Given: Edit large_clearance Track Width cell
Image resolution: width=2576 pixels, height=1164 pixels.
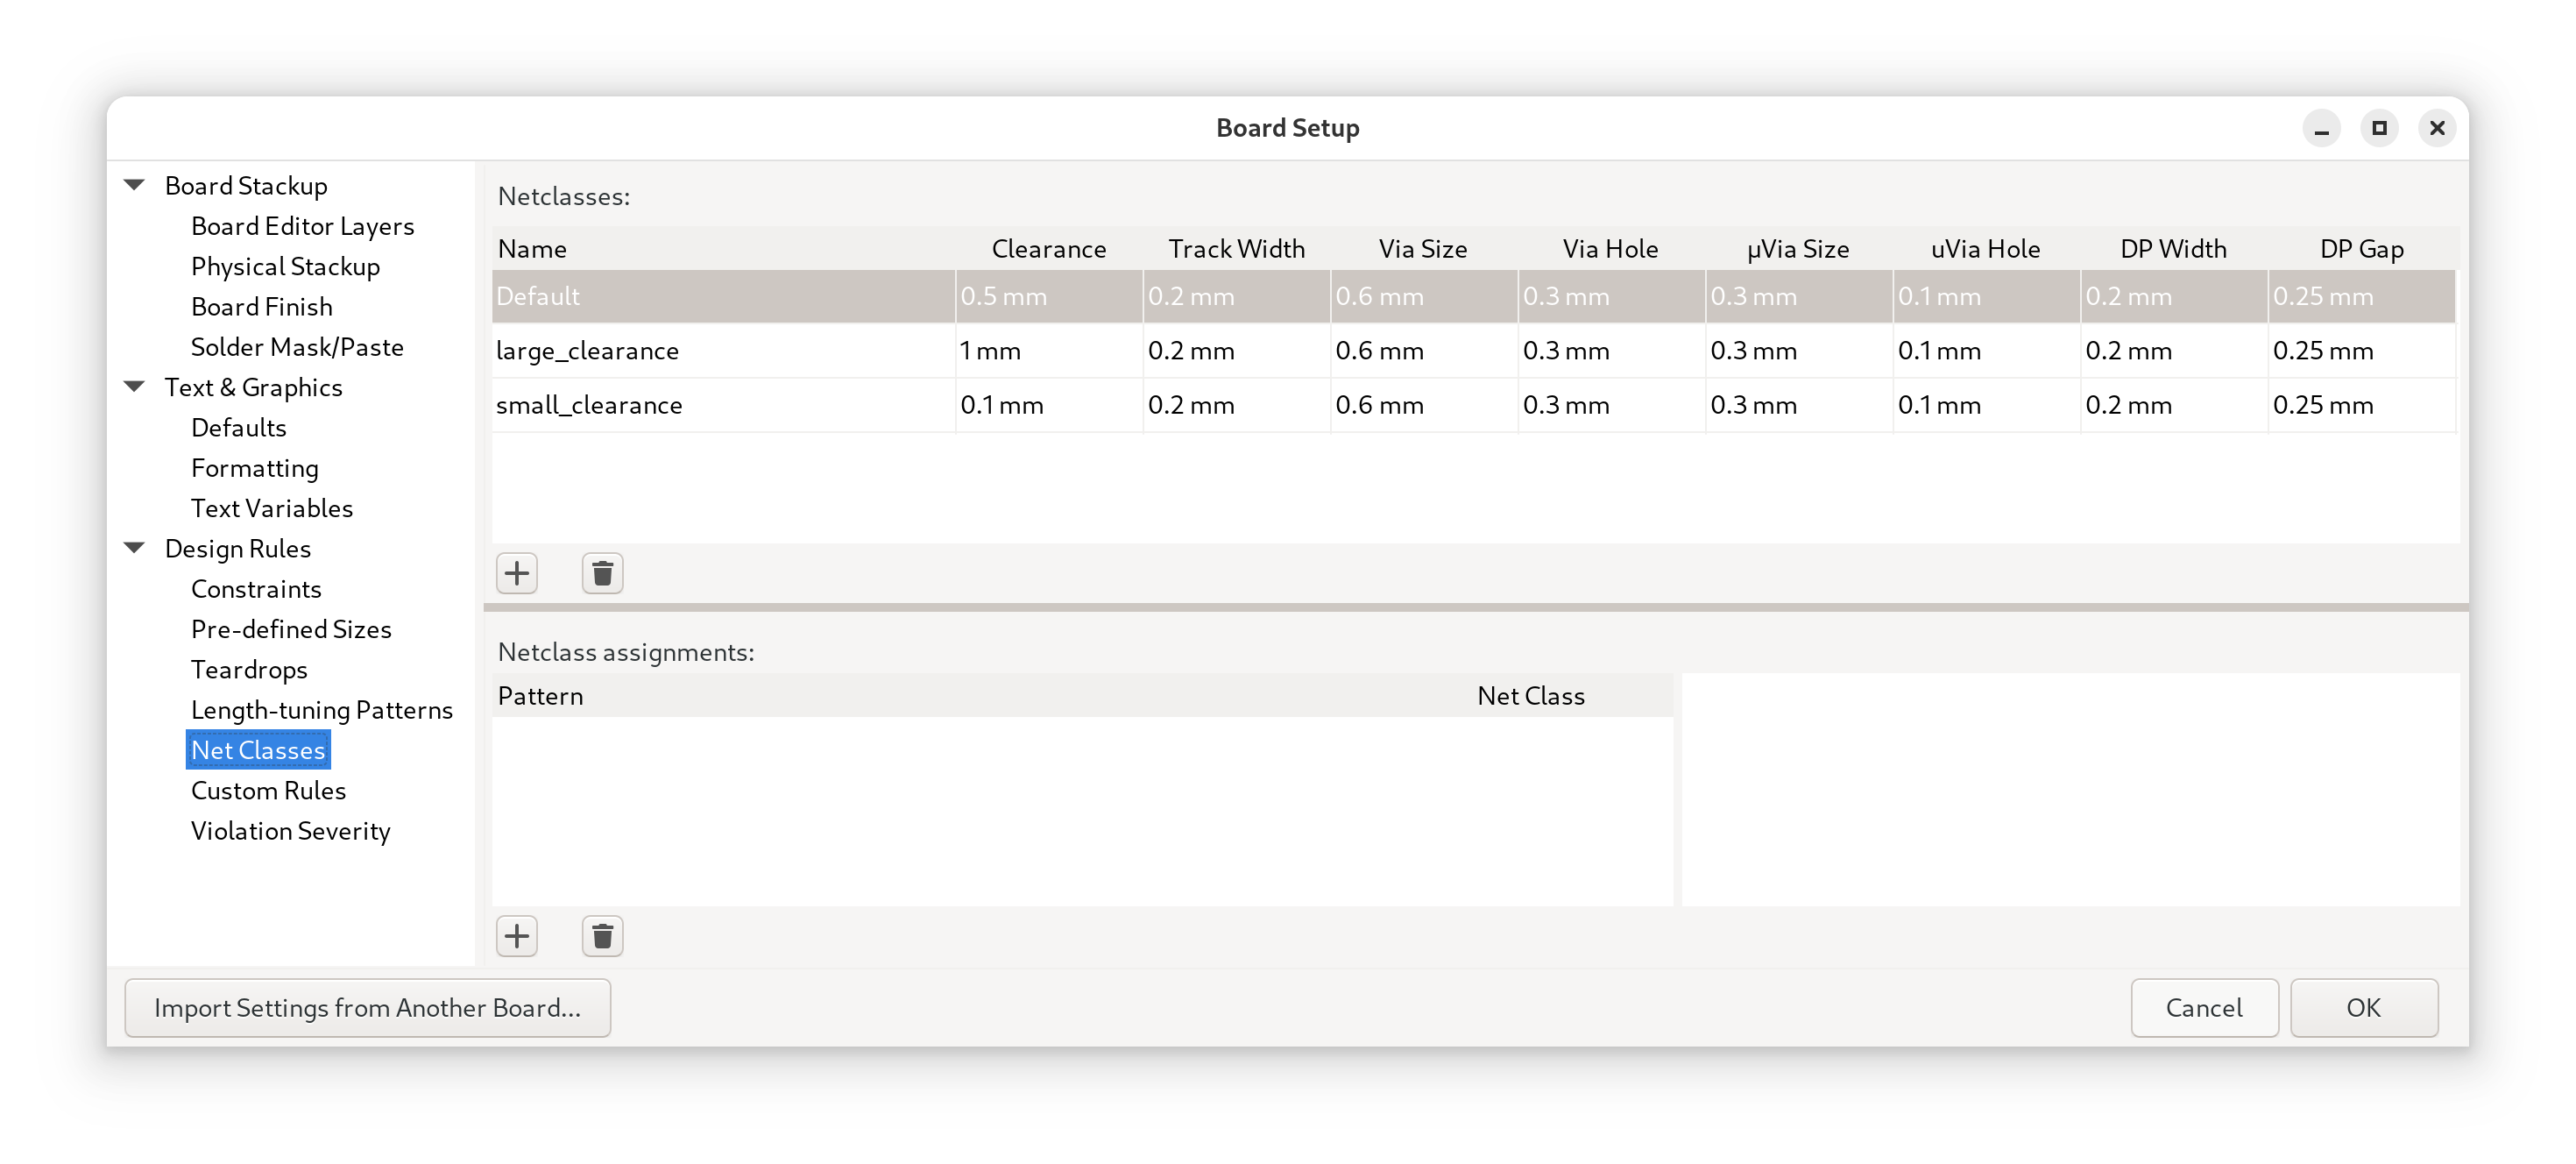Looking at the screenshot, I should coord(1236,350).
